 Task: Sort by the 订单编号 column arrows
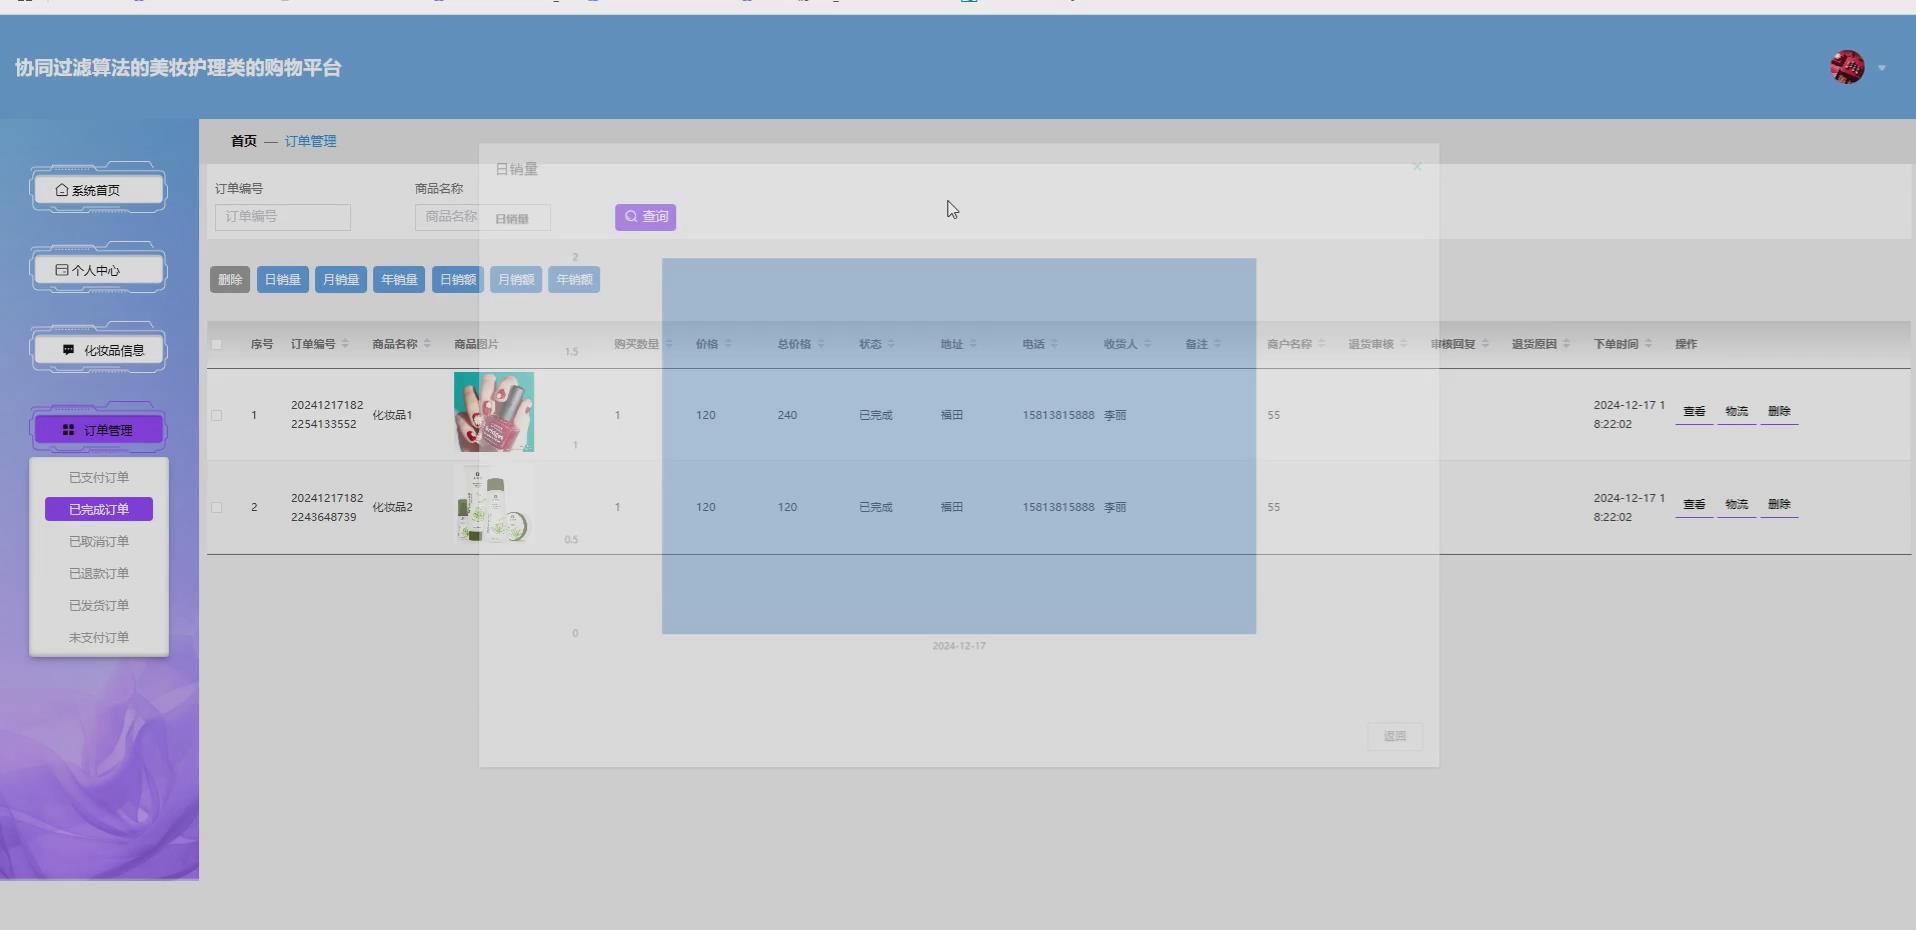pos(345,344)
